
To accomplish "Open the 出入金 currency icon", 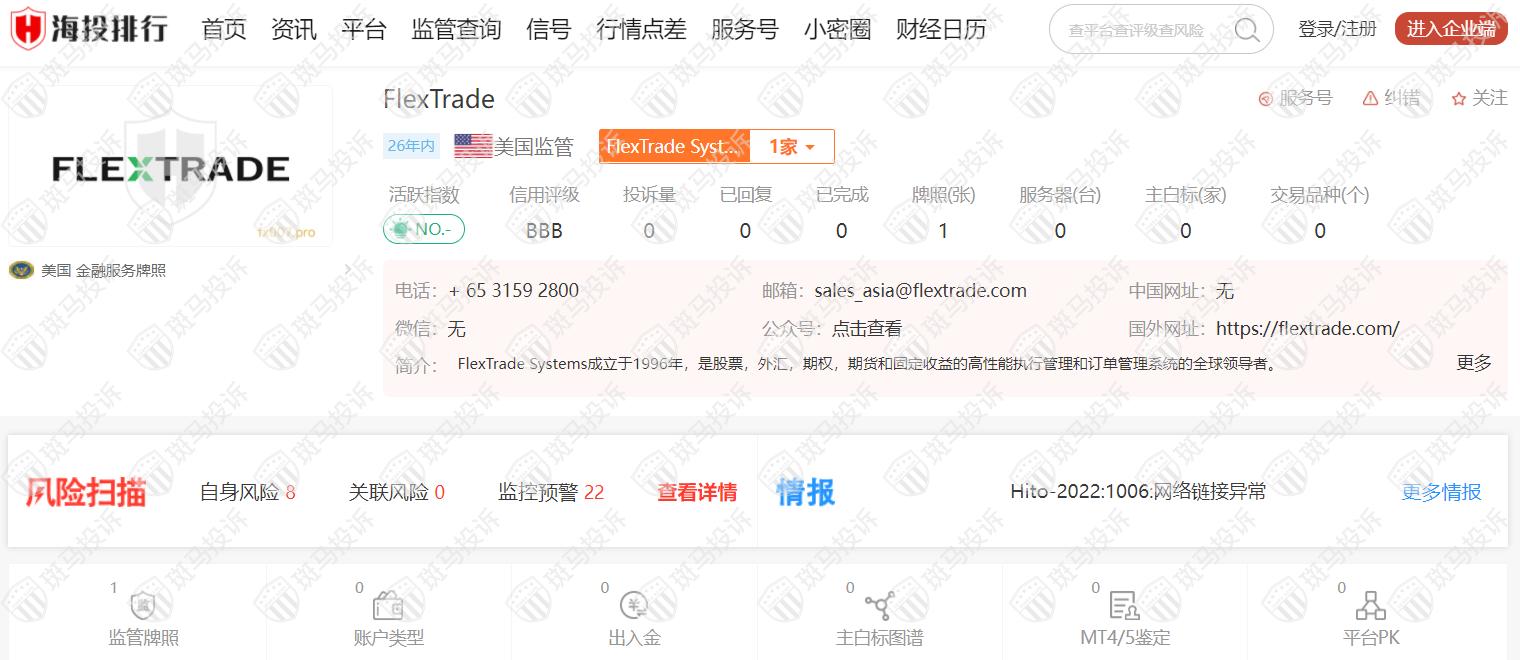I will [634, 606].
